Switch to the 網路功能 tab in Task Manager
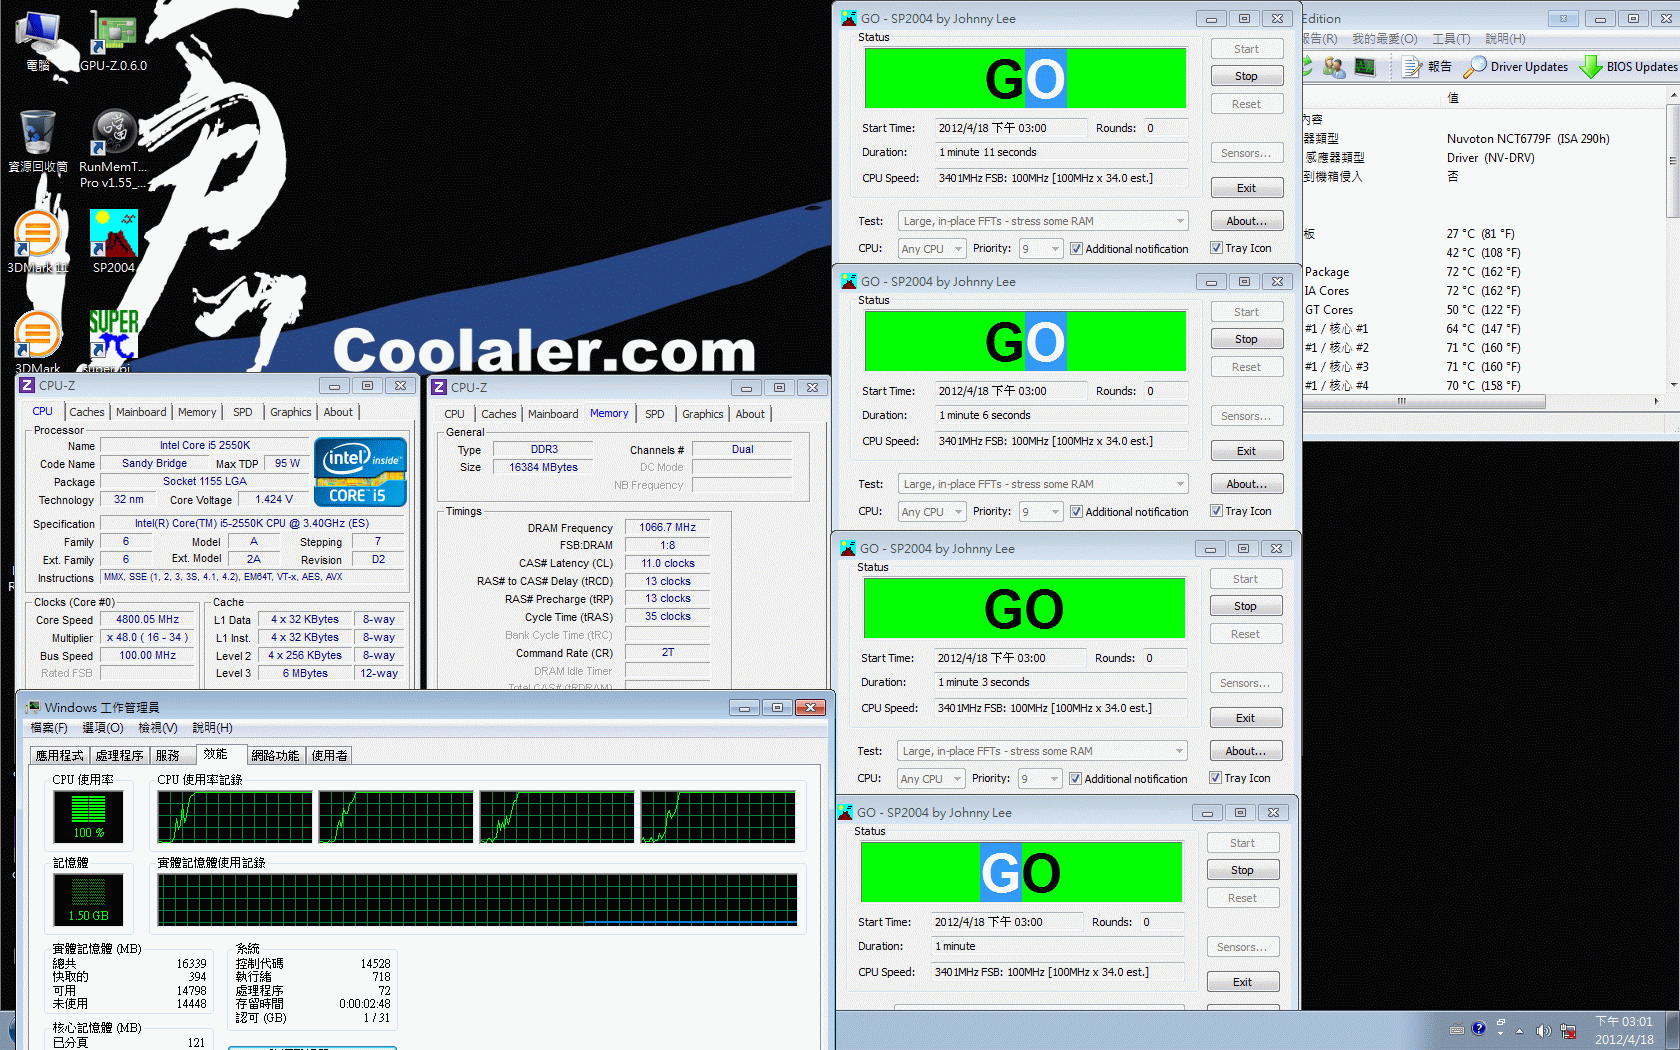Image resolution: width=1680 pixels, height=1050 pixels. coord(275,755)
